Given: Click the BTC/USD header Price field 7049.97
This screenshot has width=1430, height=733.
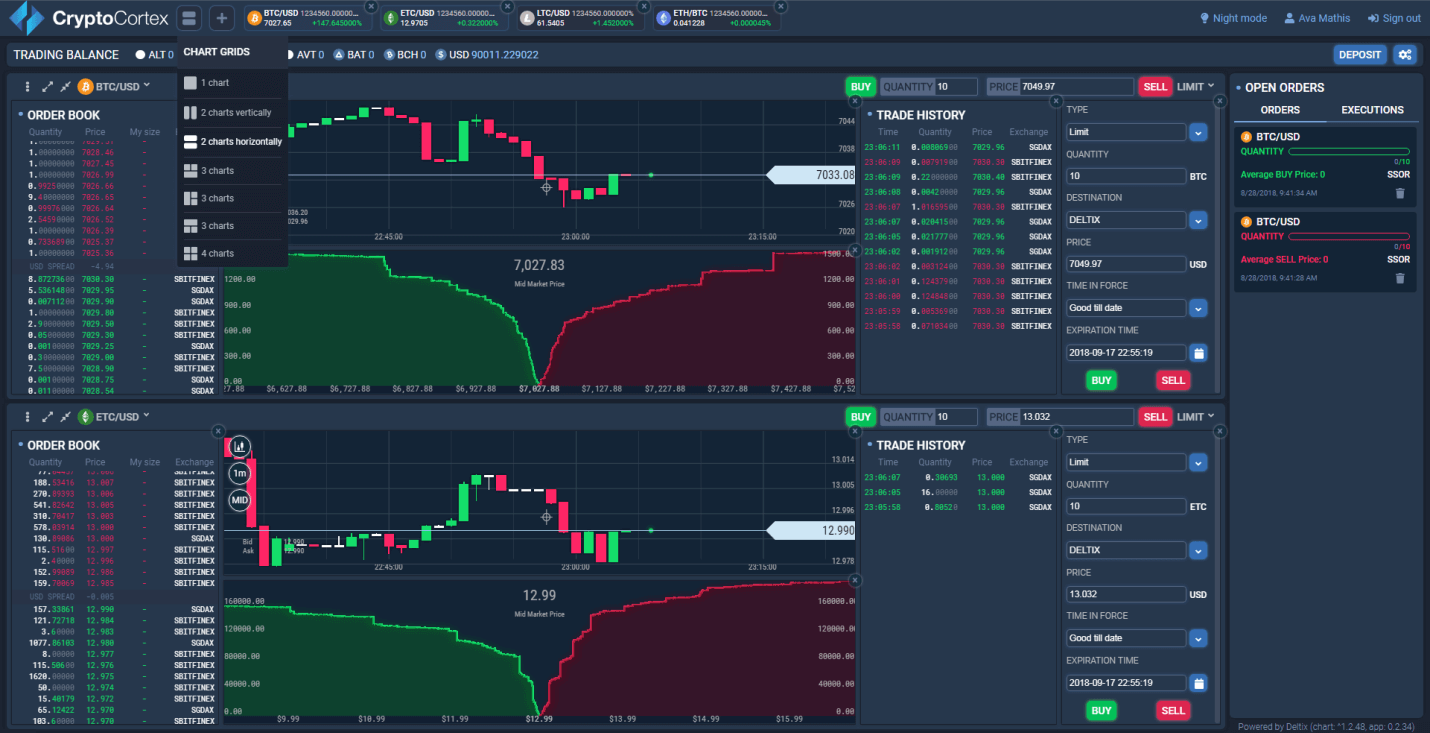Looking at the screenshot, I should point(1060,87).
